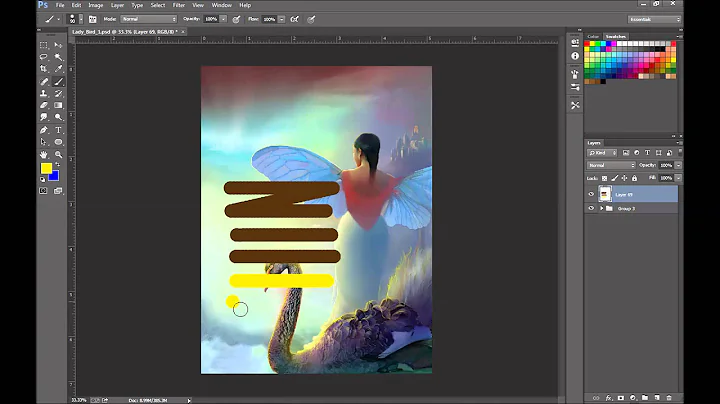Open the Essentials workspace dropdown
The width and height of the screenshot is (720, 404).
tap(654, 19)
